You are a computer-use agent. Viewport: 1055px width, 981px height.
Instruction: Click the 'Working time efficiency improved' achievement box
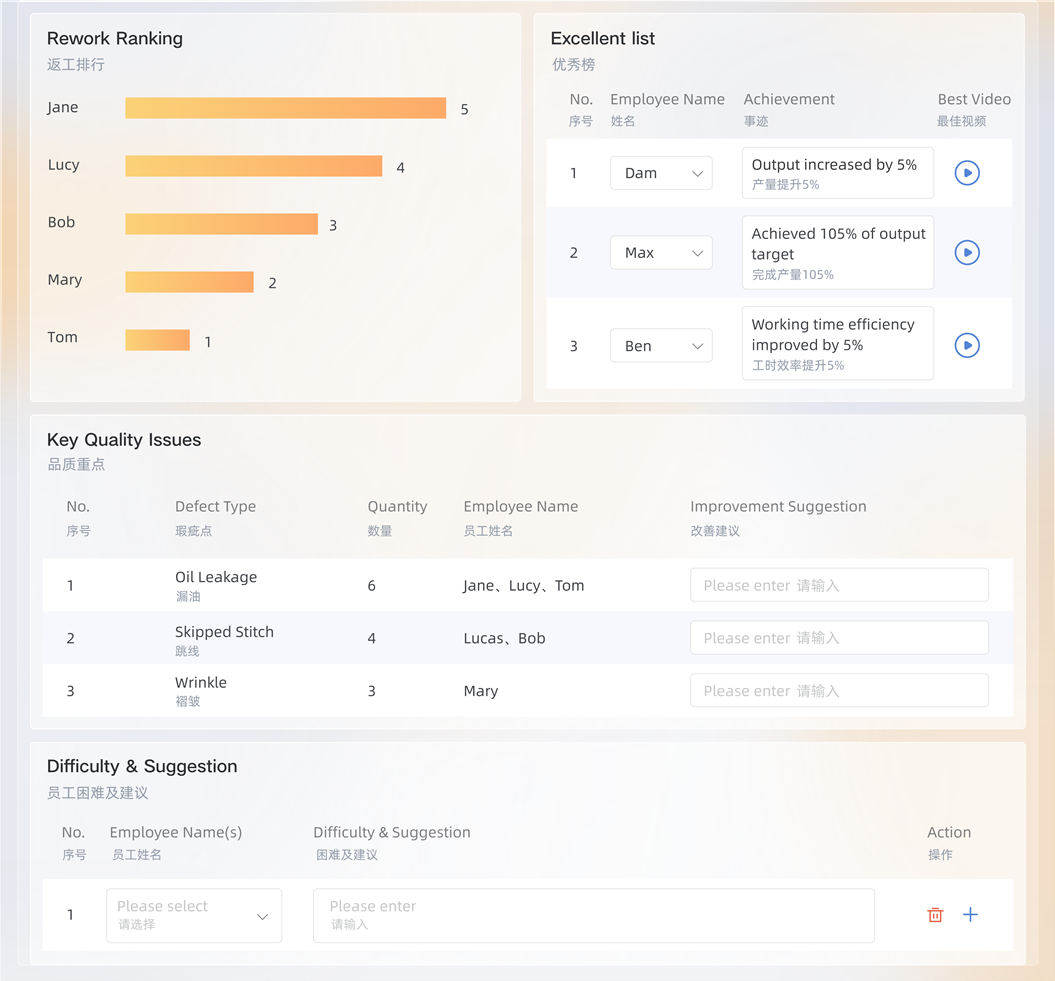coord(837,344)
